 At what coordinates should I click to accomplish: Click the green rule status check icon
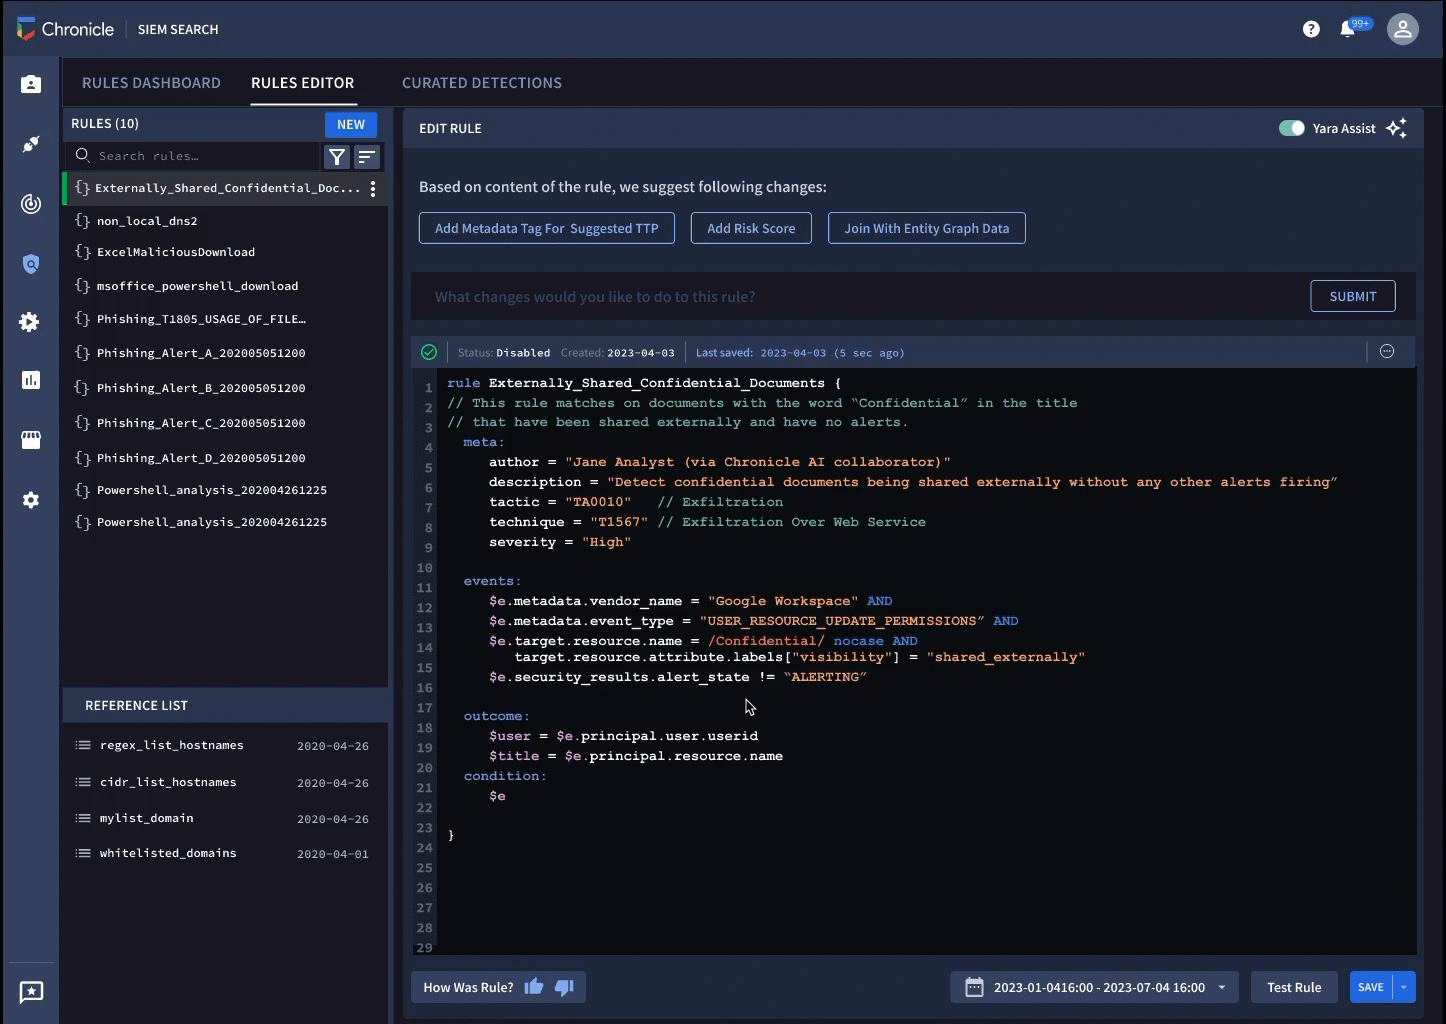point(429,352)
